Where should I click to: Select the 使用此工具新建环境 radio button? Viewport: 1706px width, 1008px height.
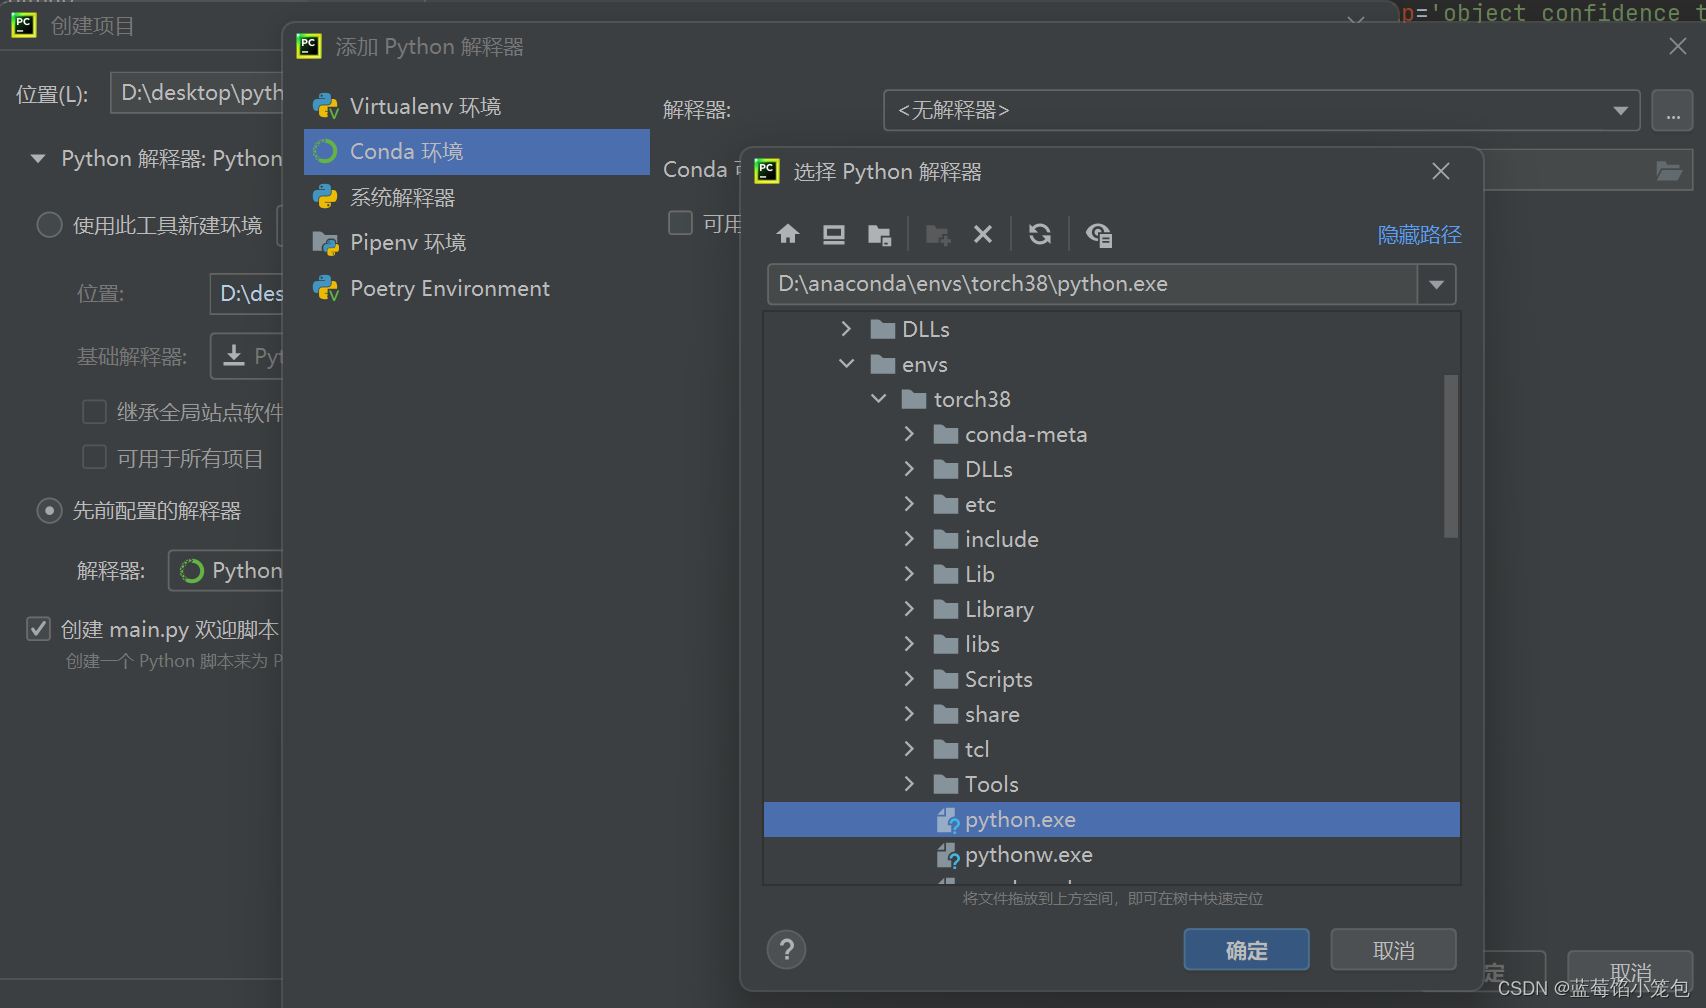click(x=49, y=224)
